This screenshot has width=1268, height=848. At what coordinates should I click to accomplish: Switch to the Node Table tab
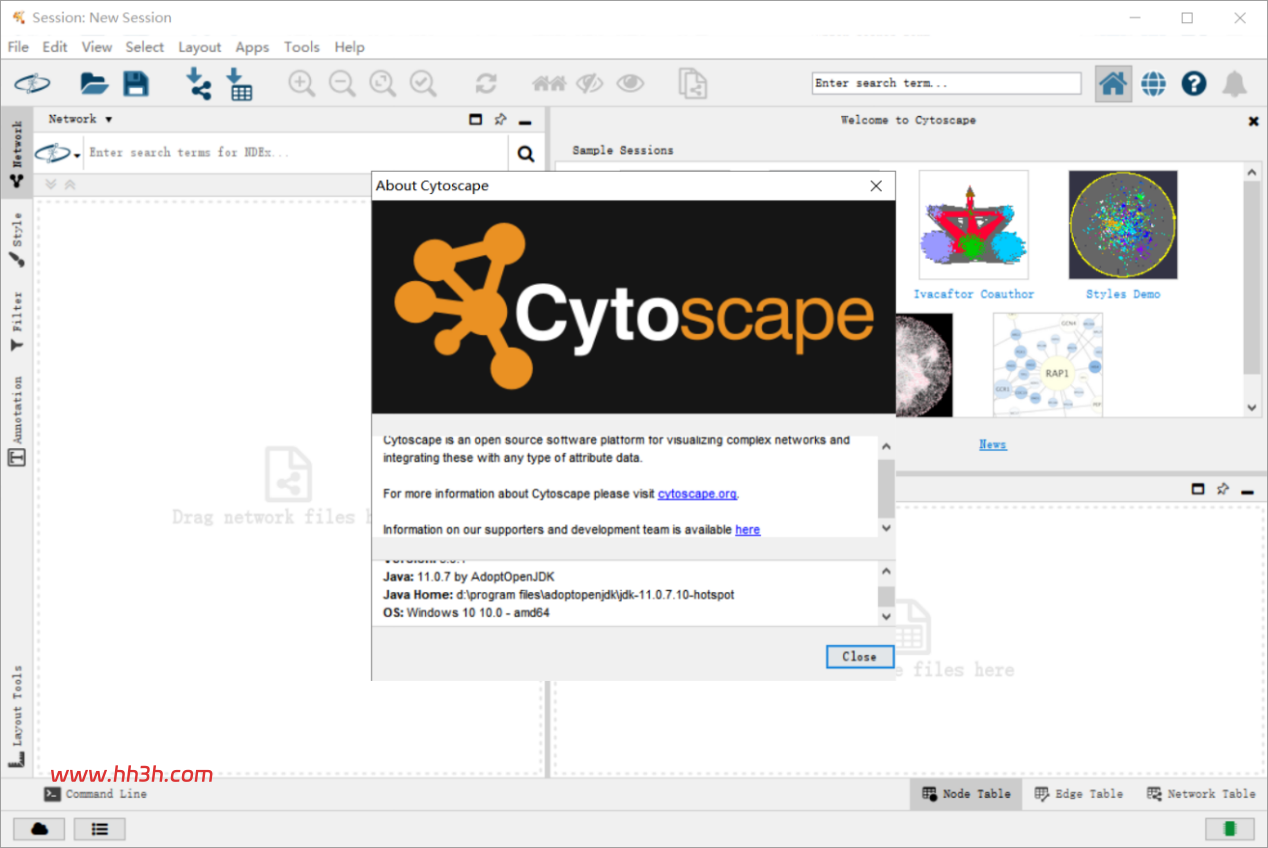(966, 794)
